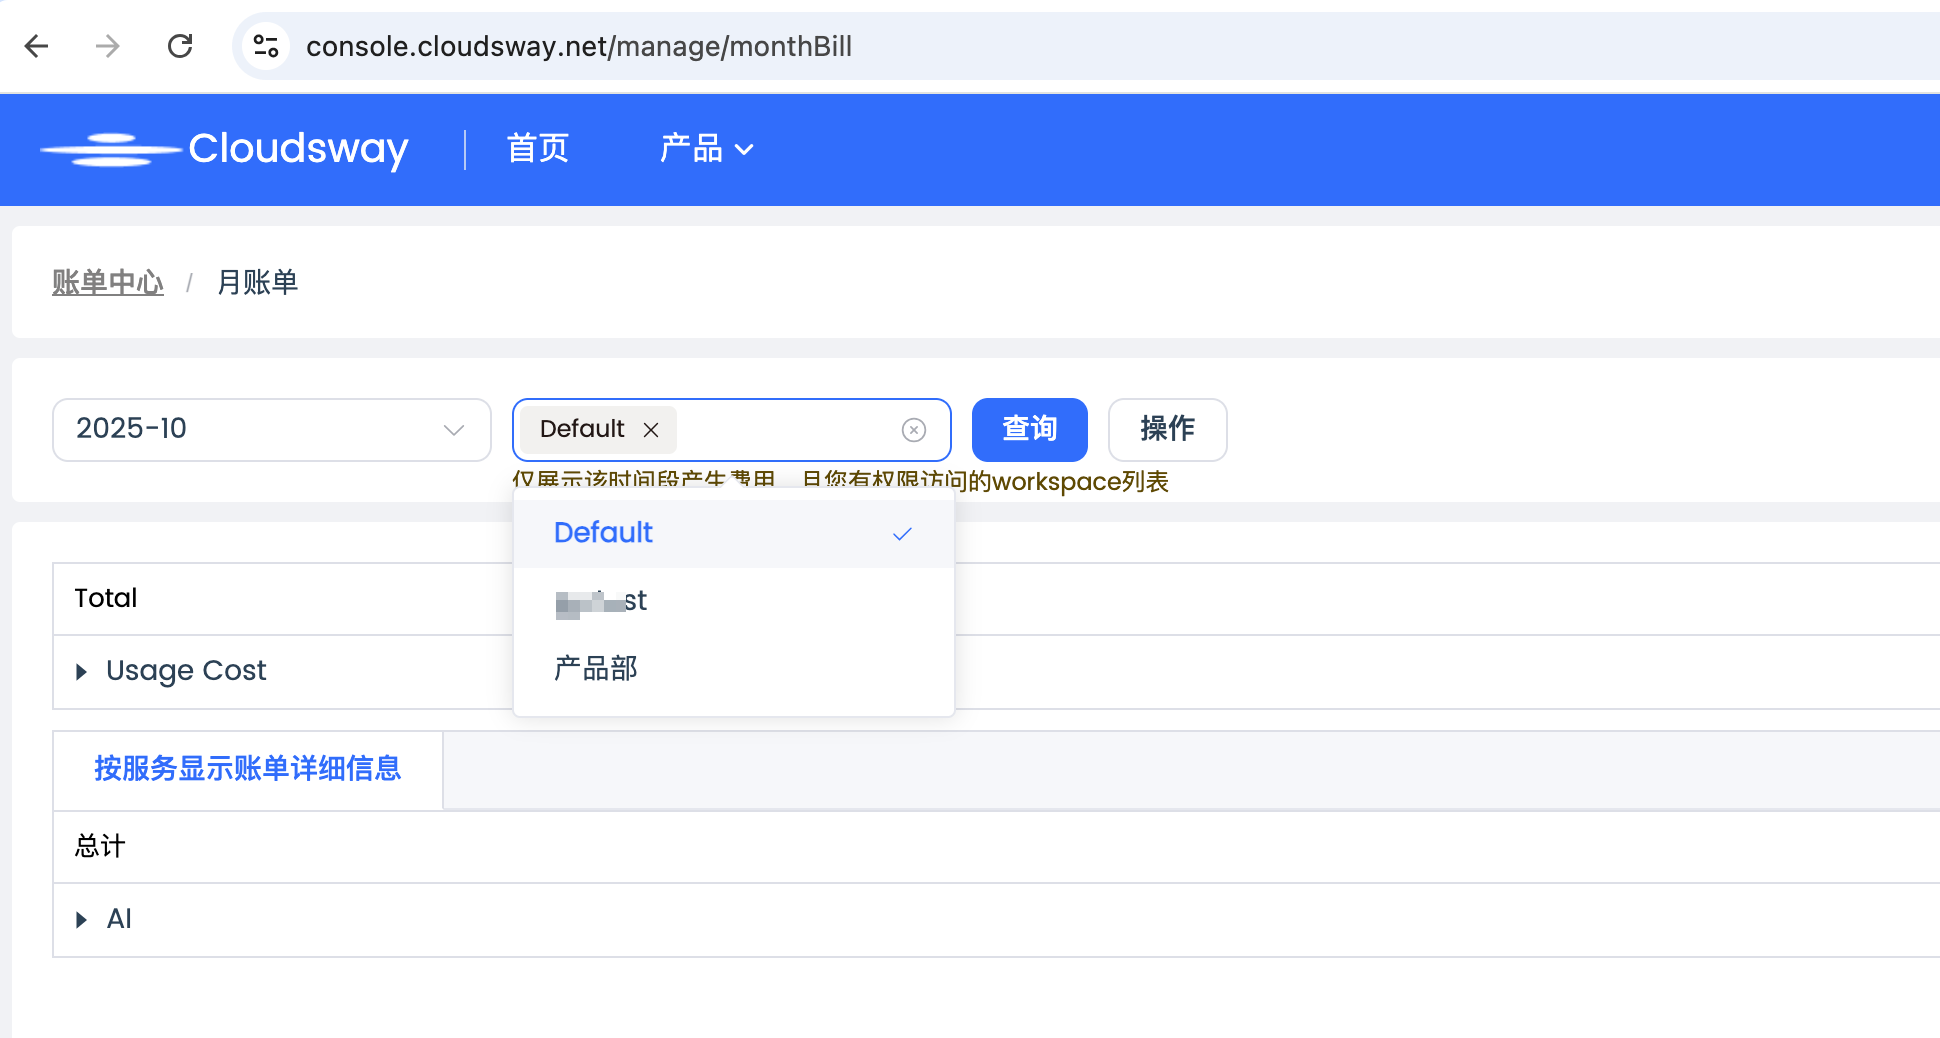
Task: Remove the Default tag with its × icon
Action: point(651,429)
